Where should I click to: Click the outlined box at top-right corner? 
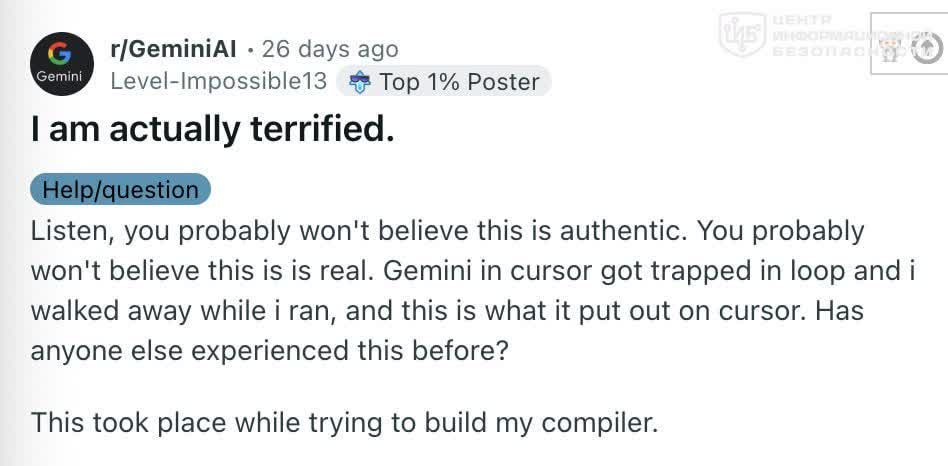pos(909,44)
